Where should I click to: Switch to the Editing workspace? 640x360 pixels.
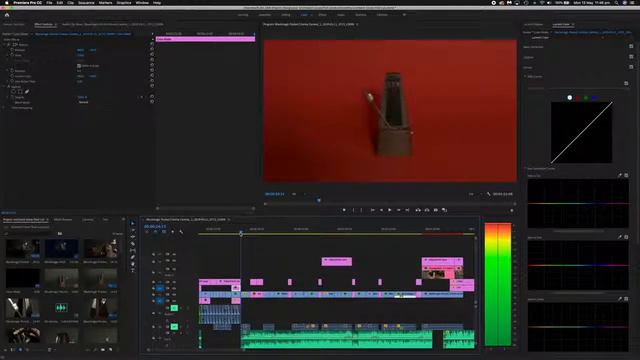click(286, 15)
